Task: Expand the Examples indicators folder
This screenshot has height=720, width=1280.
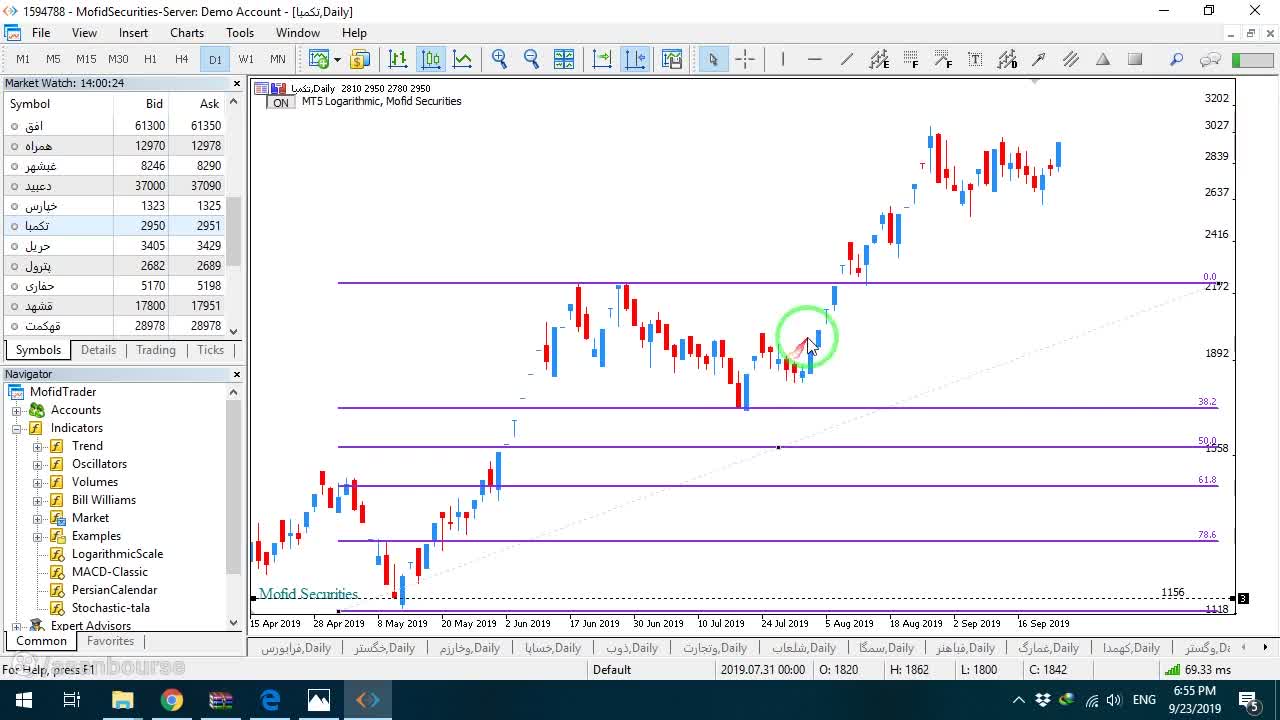Action: coord(38,536)
